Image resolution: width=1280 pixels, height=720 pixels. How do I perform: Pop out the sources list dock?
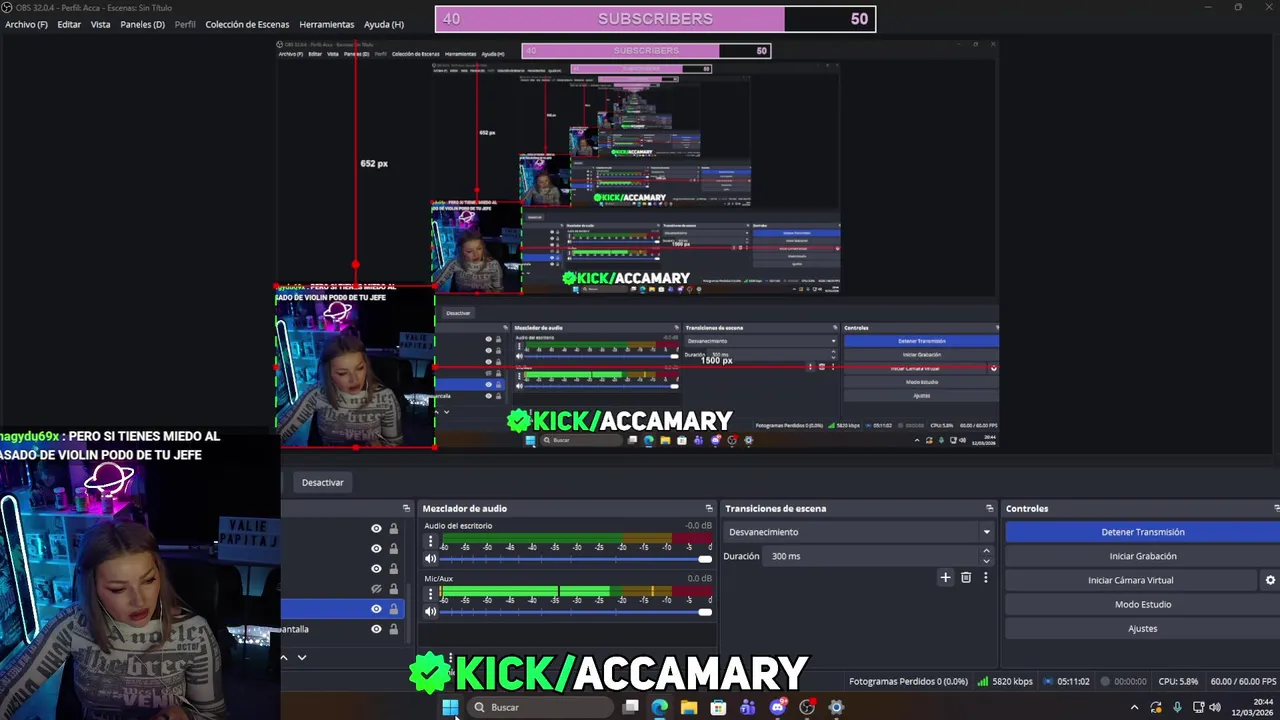406,508
